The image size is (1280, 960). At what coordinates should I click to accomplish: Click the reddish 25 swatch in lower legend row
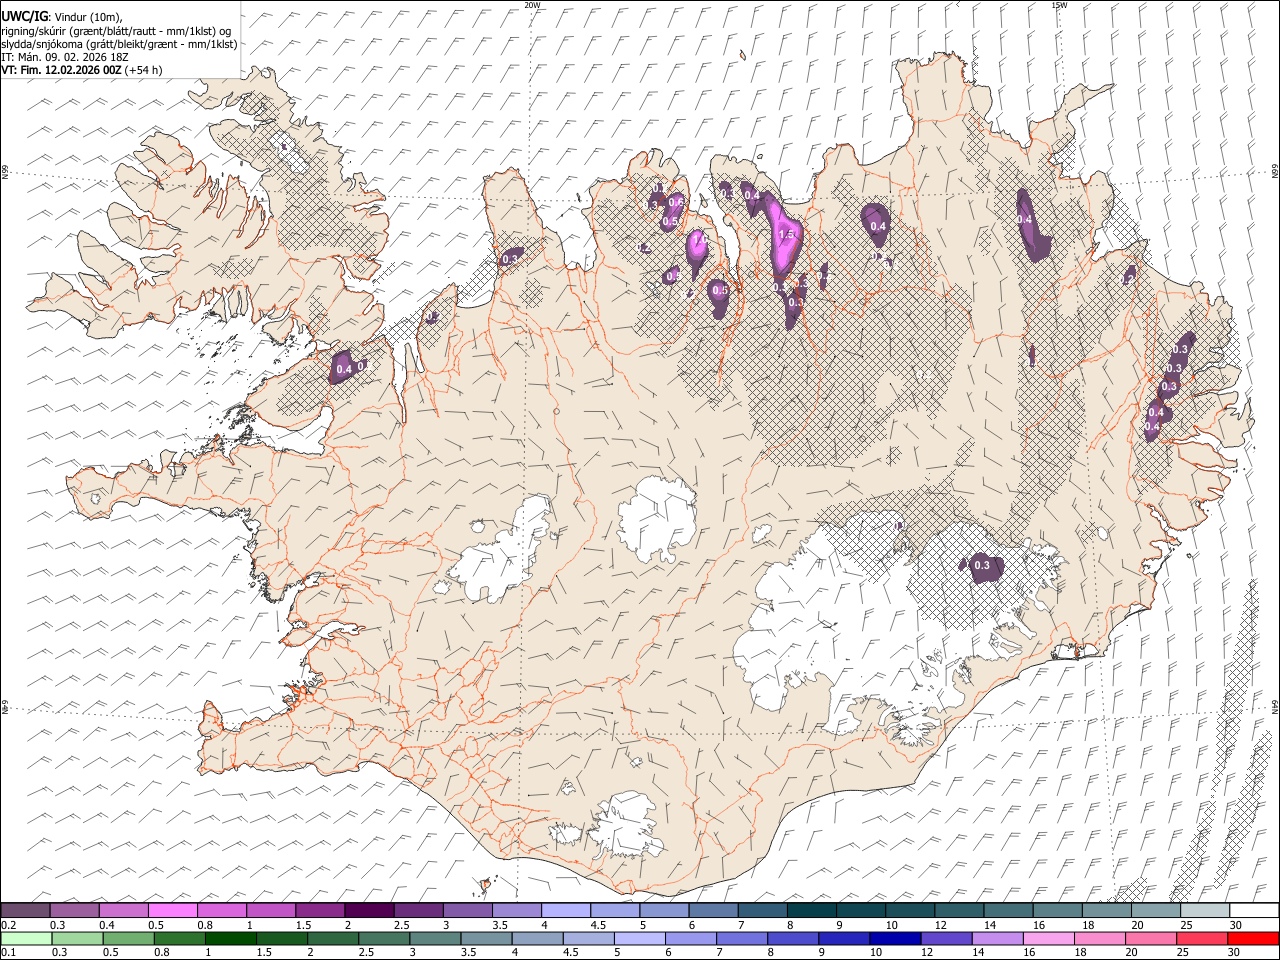click(x=1201, y=938)
